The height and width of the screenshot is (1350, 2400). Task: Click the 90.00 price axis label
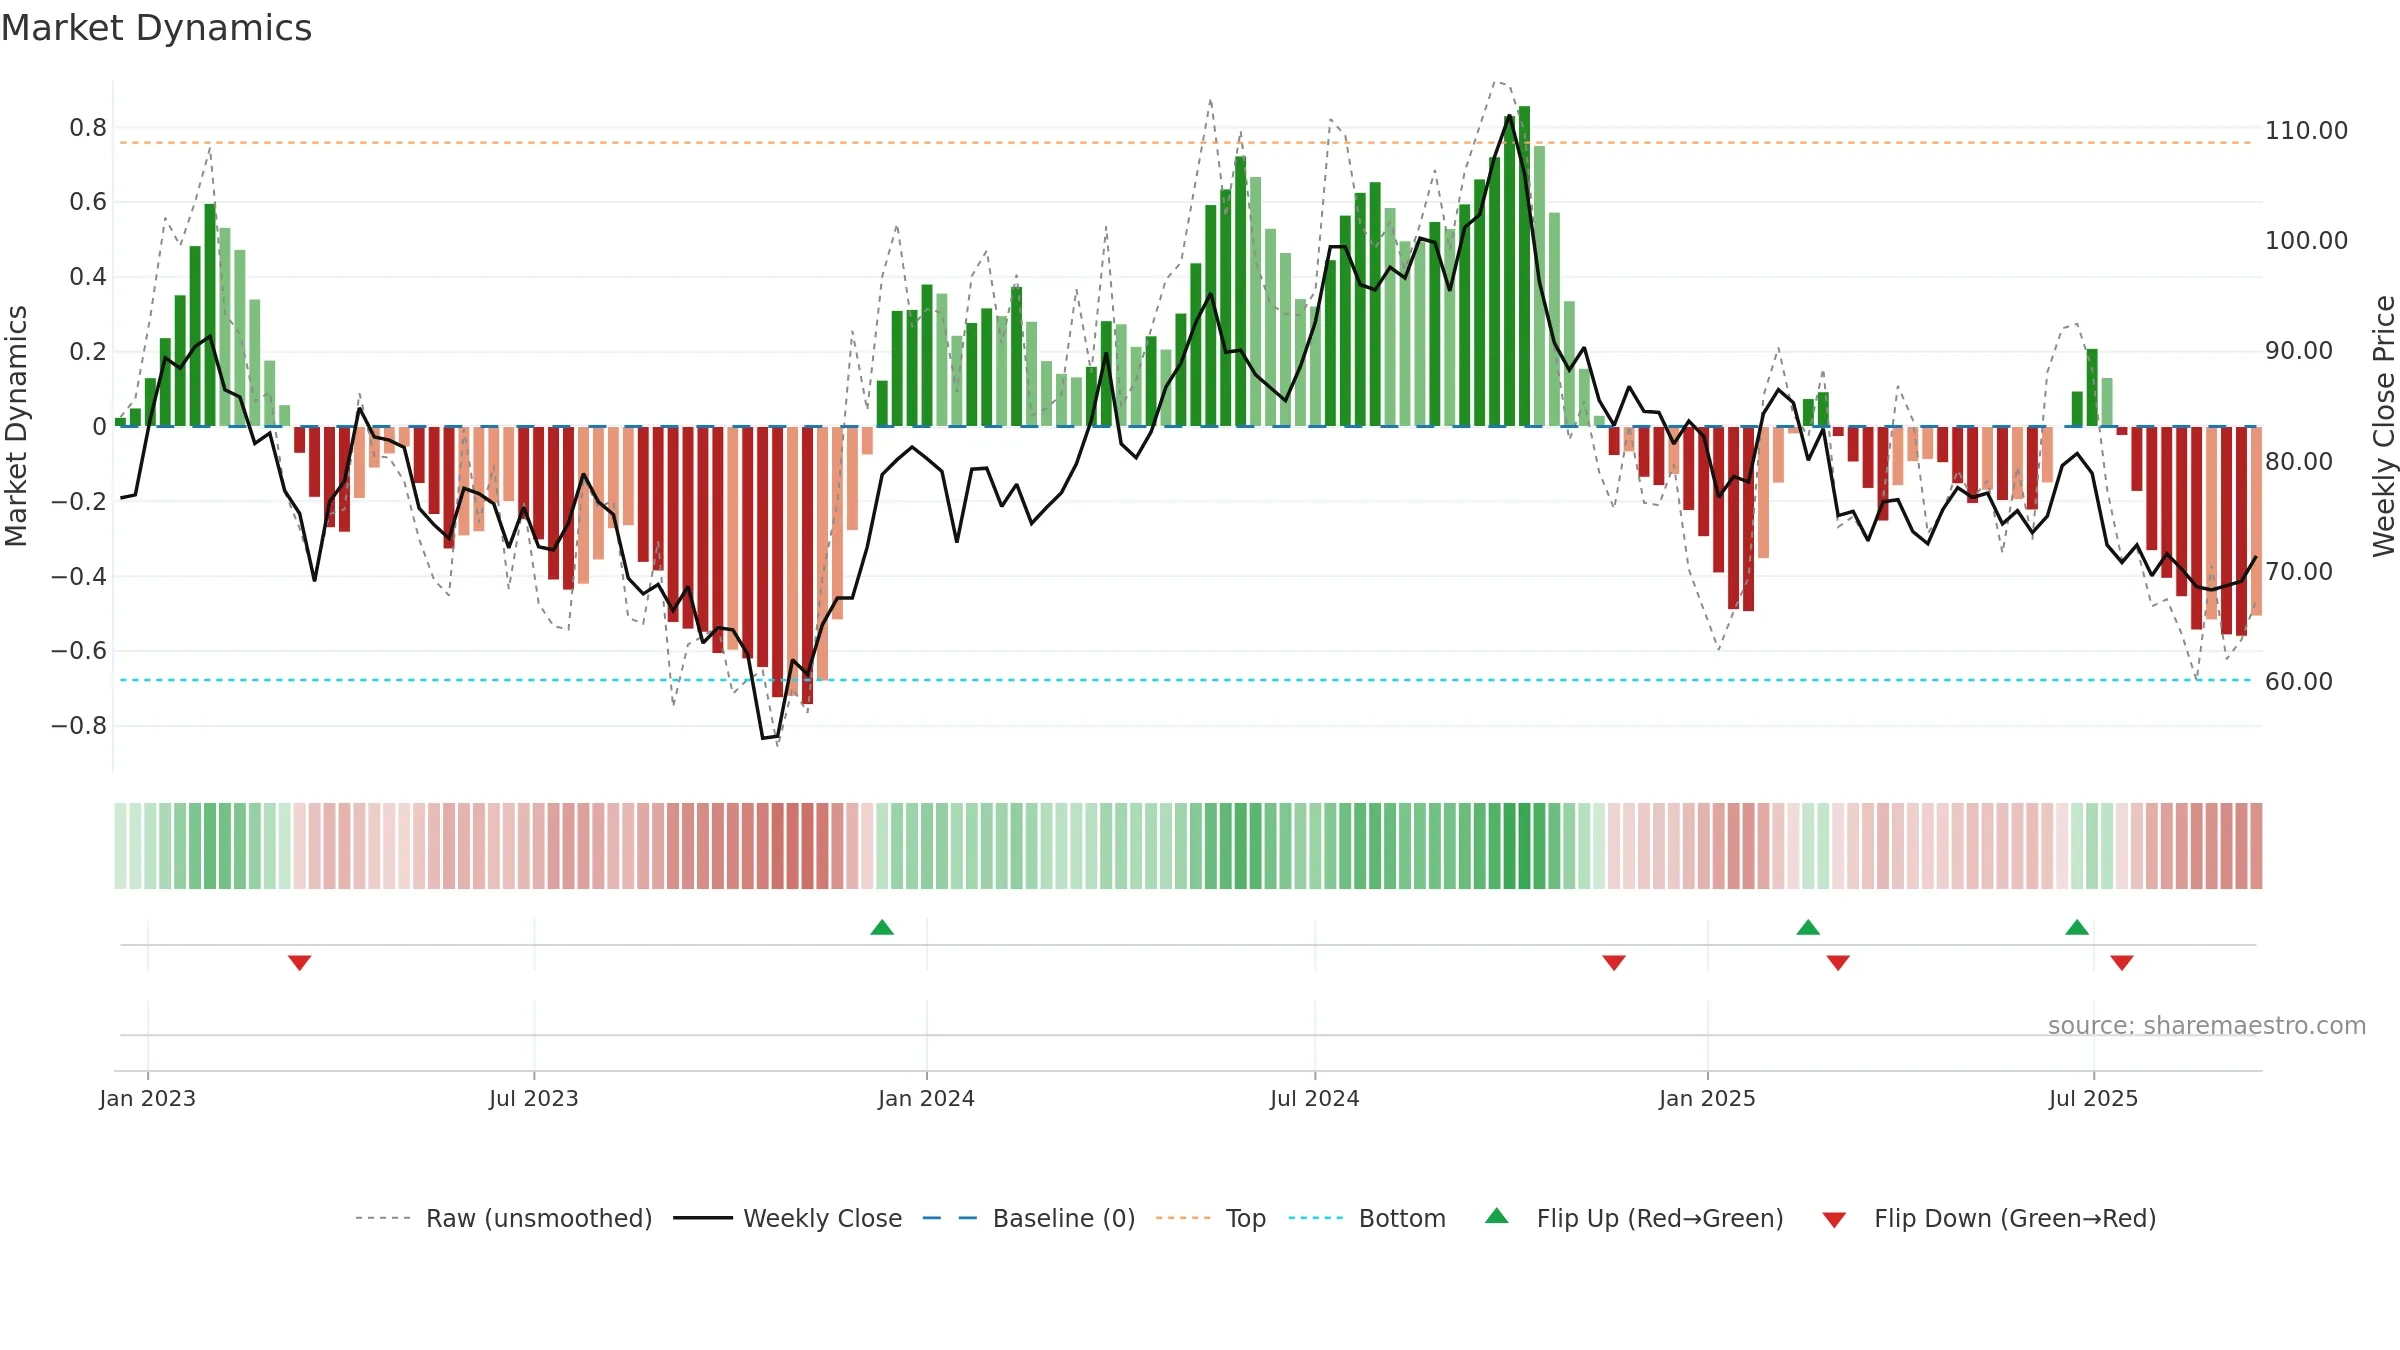click(x=2299, y=350)
